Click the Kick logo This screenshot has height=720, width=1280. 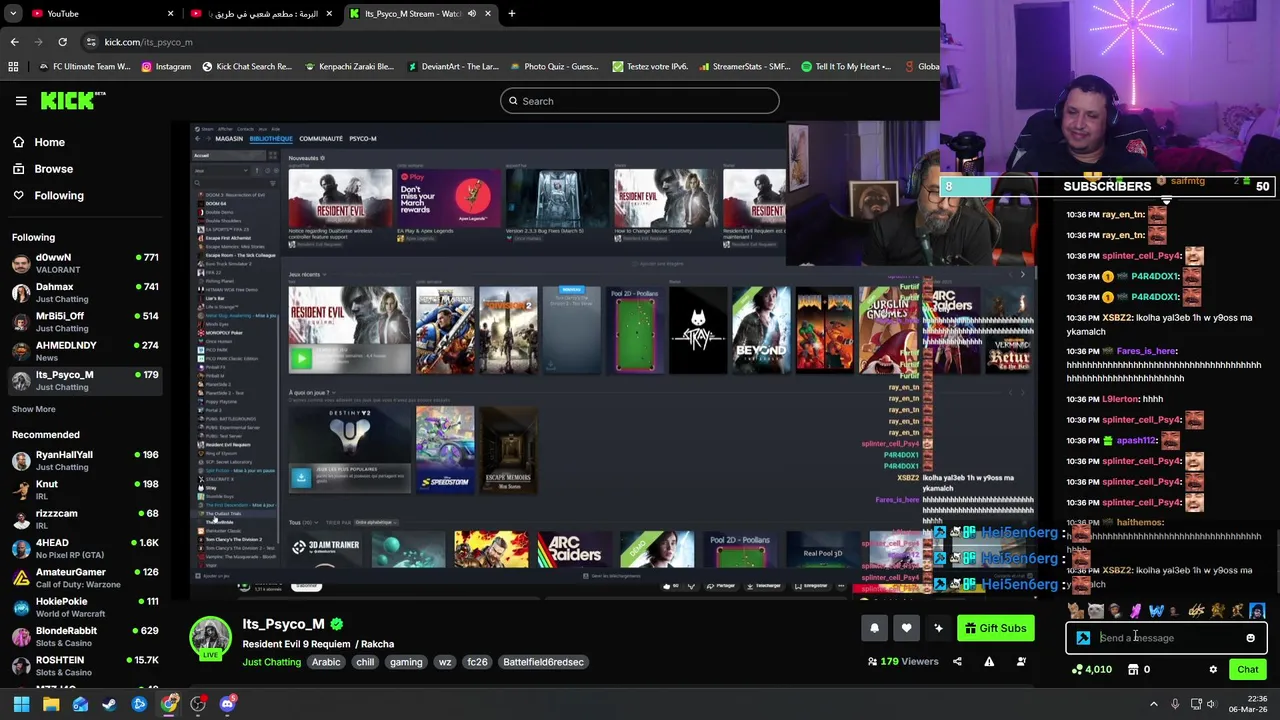click(x=73, y=100)
